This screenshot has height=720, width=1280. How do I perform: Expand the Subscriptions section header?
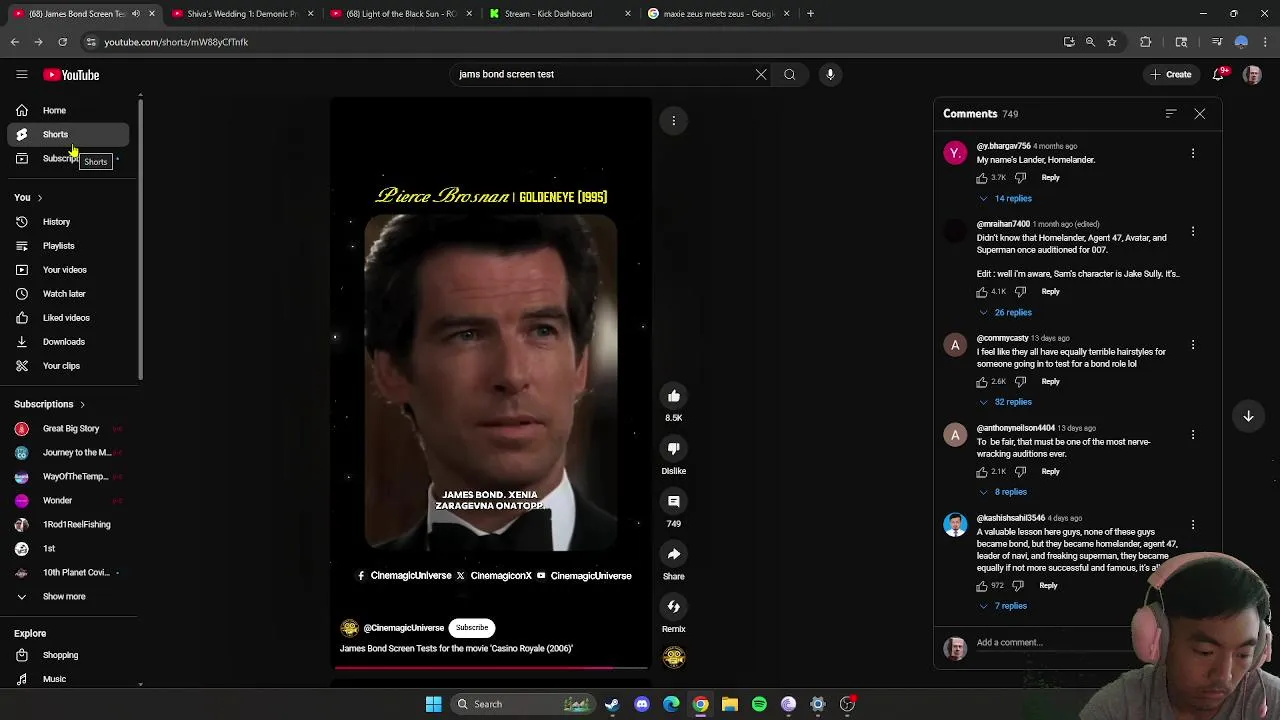[50, 404]
